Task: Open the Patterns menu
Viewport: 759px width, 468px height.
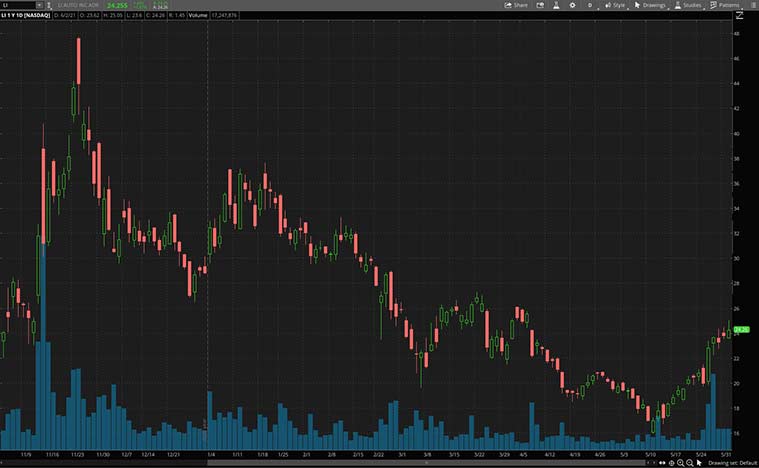Action: (x=725, y=5)
